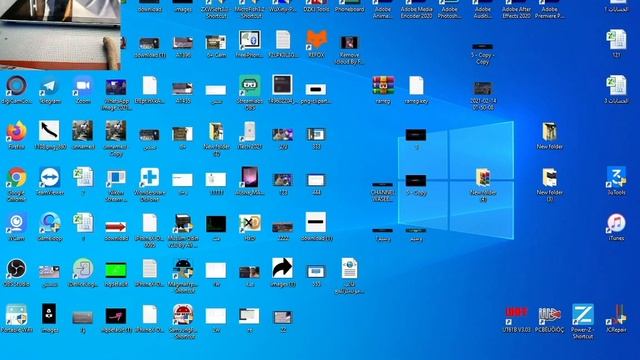Open the 5 - Copy thumbnail
640x360 pixels.
pyautogui.click(x=416, y=180)
